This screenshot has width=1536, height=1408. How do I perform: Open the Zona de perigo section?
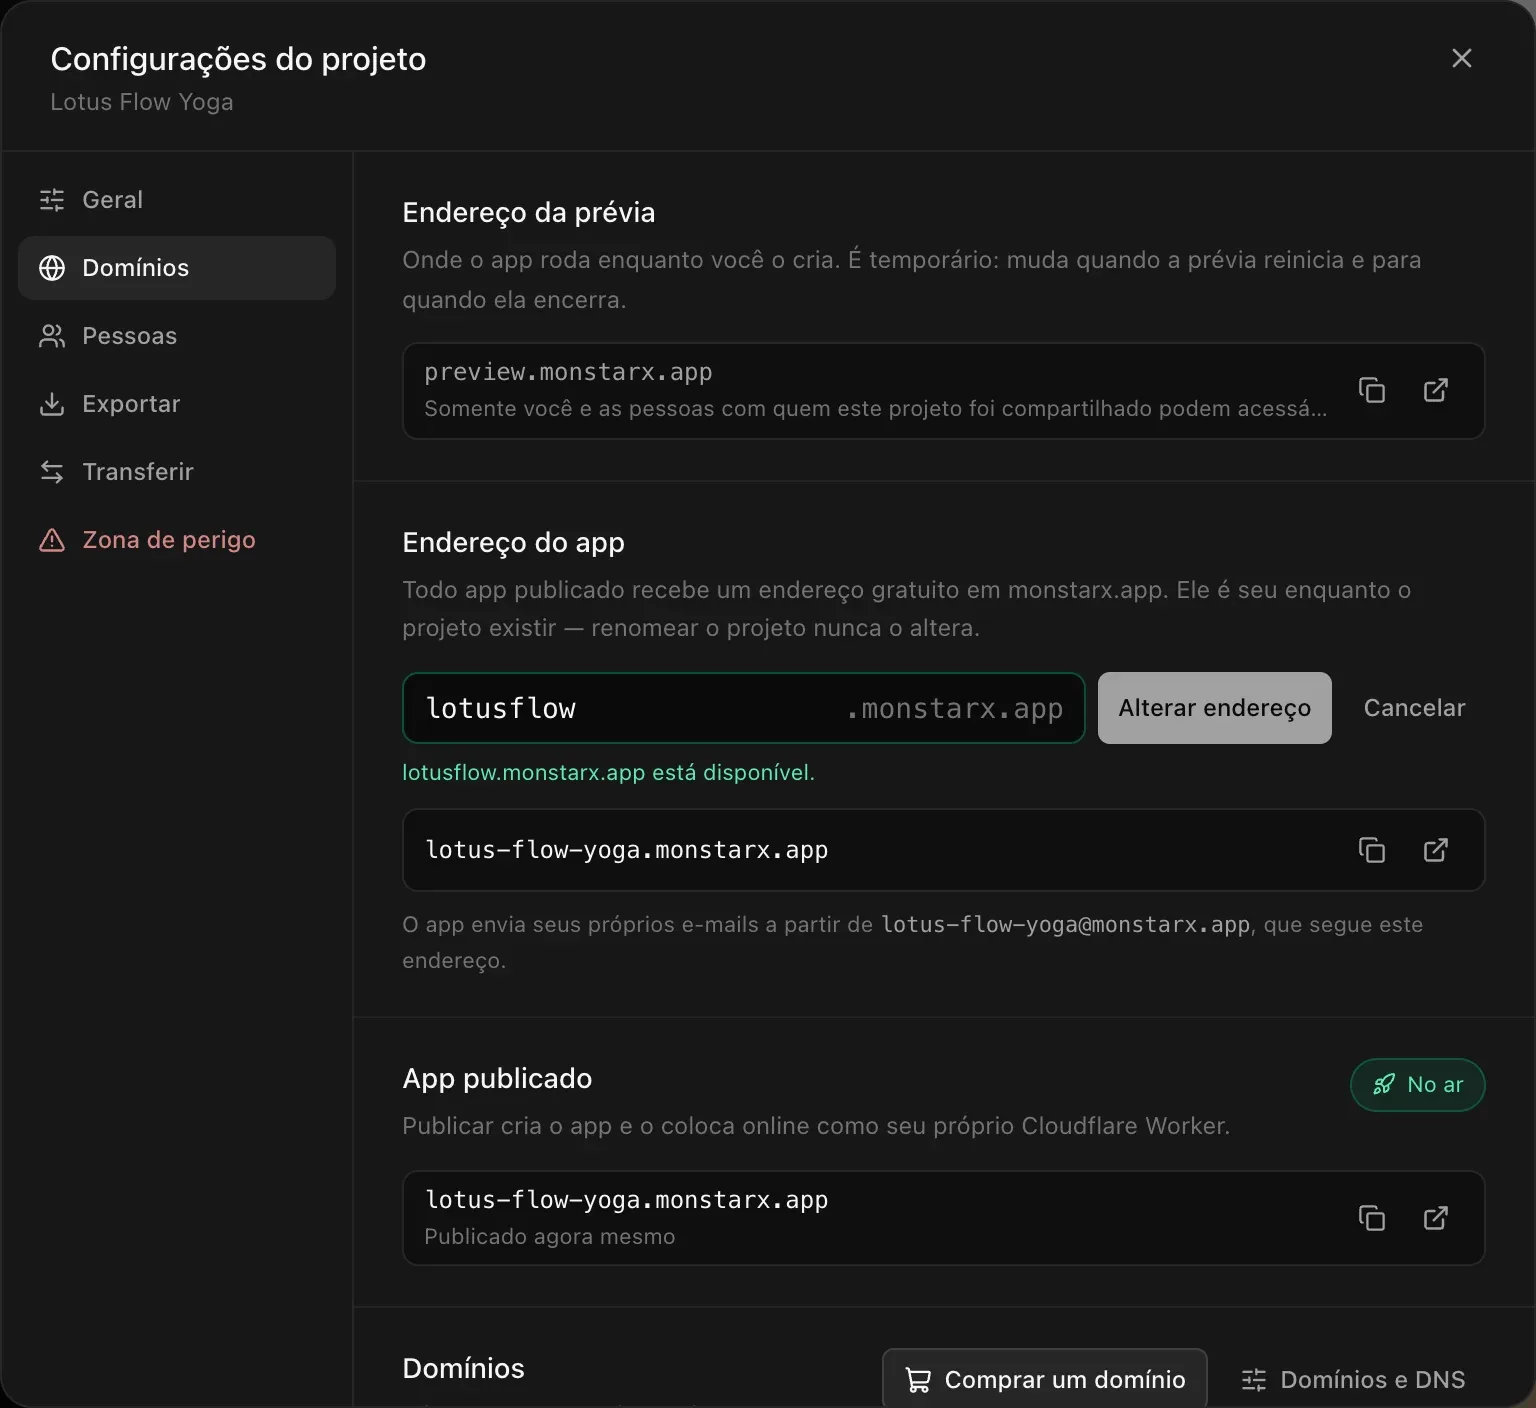[x=177, y=540]
